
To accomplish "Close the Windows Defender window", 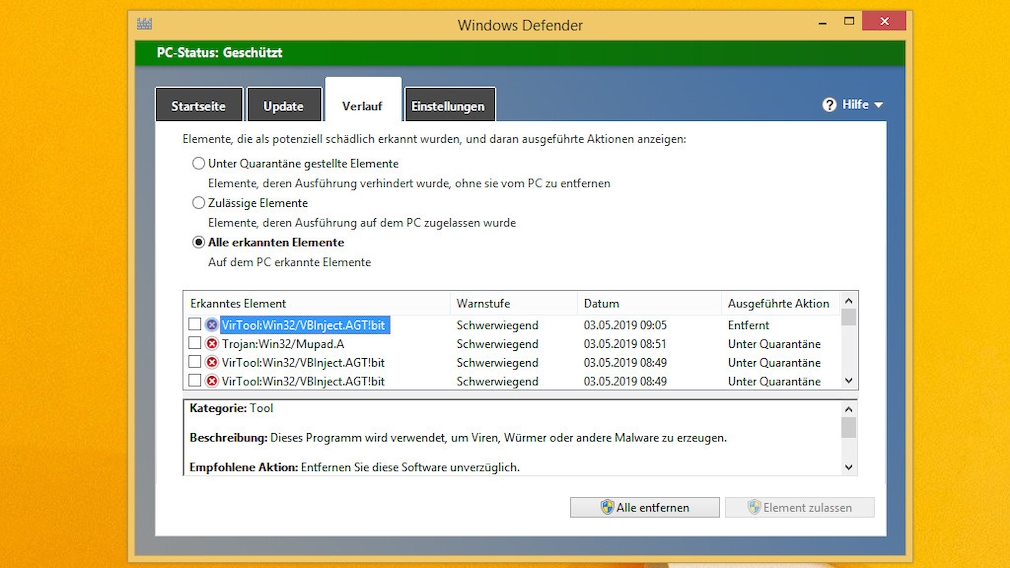I will click(884, 21).
